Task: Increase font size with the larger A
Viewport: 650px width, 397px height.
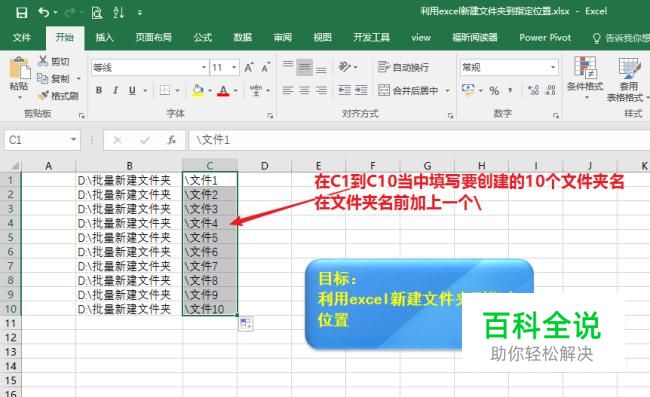Action: click(x=249, y=68)
